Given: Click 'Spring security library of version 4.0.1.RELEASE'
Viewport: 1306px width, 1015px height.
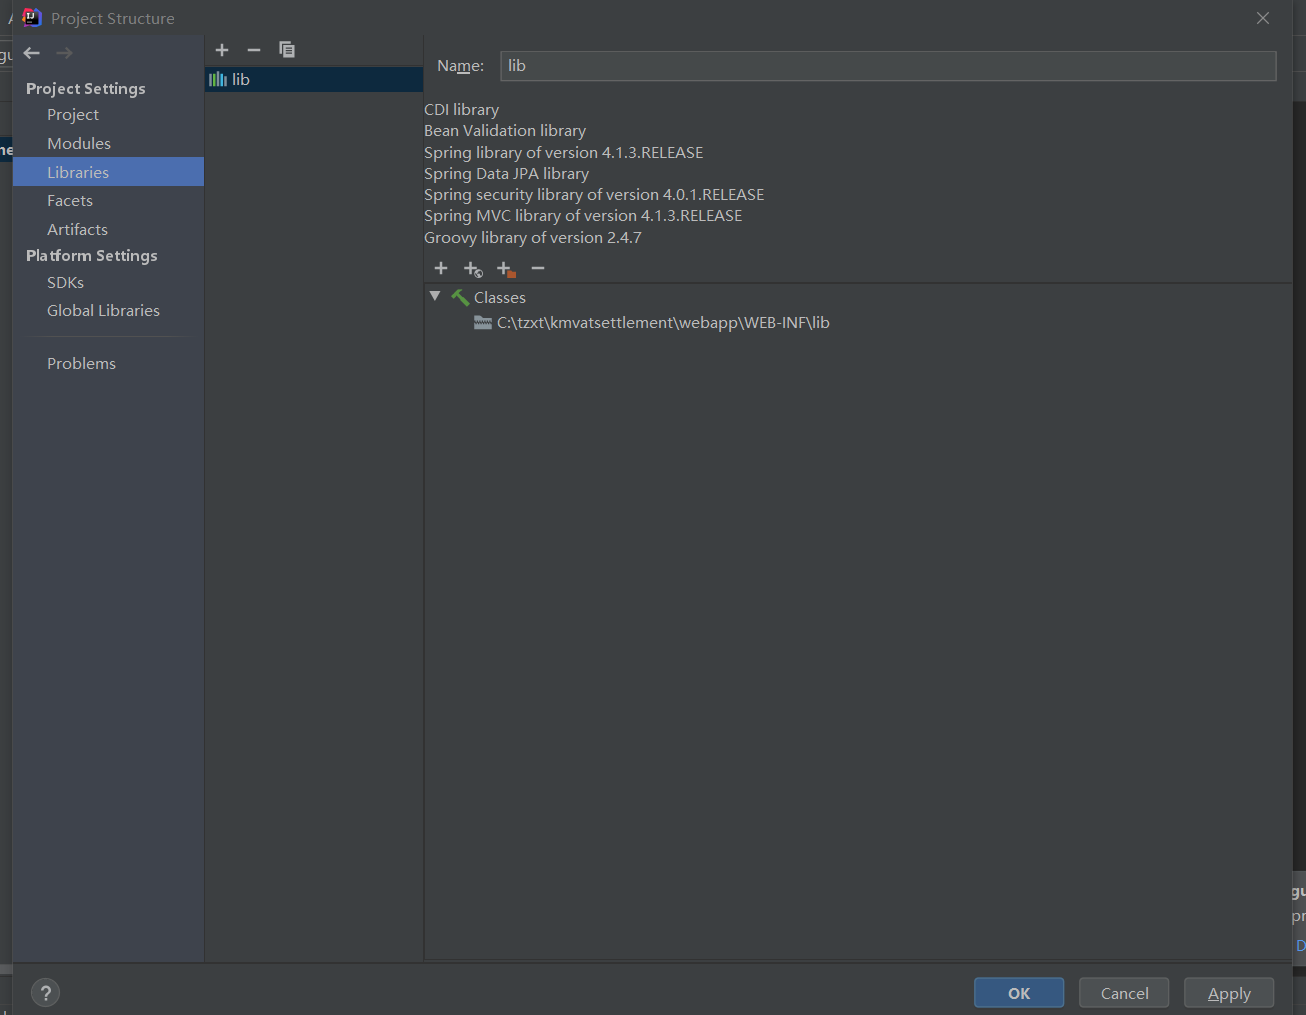Looking at the screenshot, I should pos(594,195).
